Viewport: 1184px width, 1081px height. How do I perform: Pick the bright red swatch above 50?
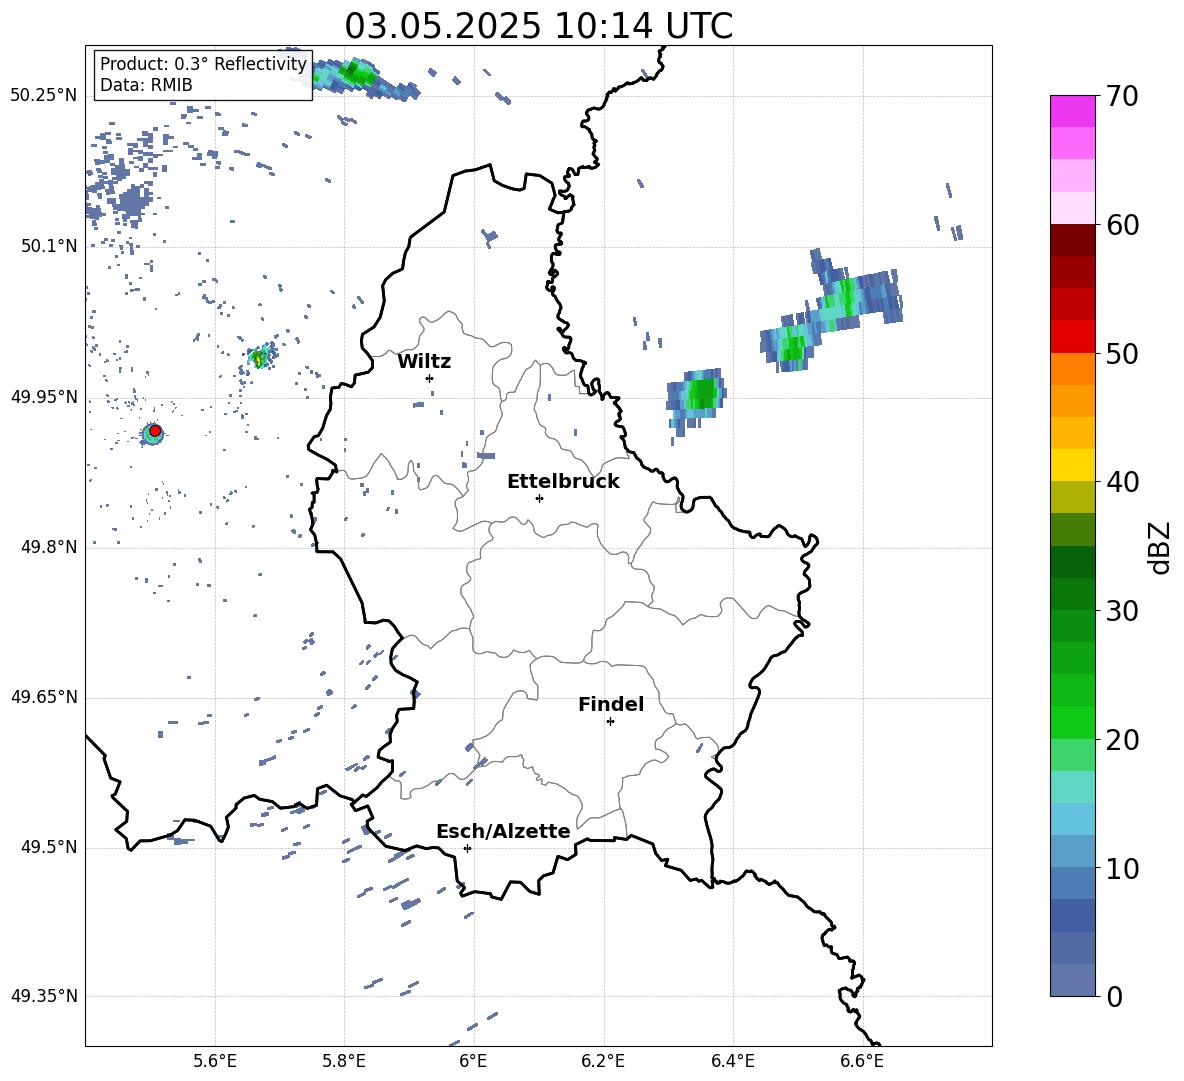[1072, 337]
